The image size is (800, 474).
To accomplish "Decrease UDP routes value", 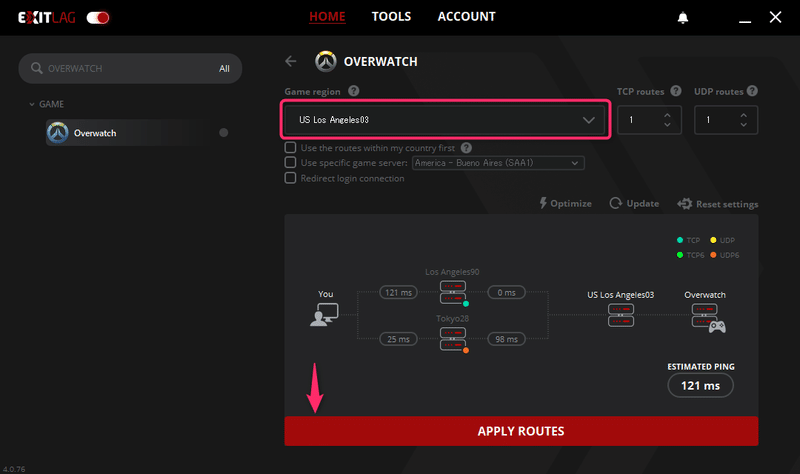I will pyautogui.click(x=744, y=124).
